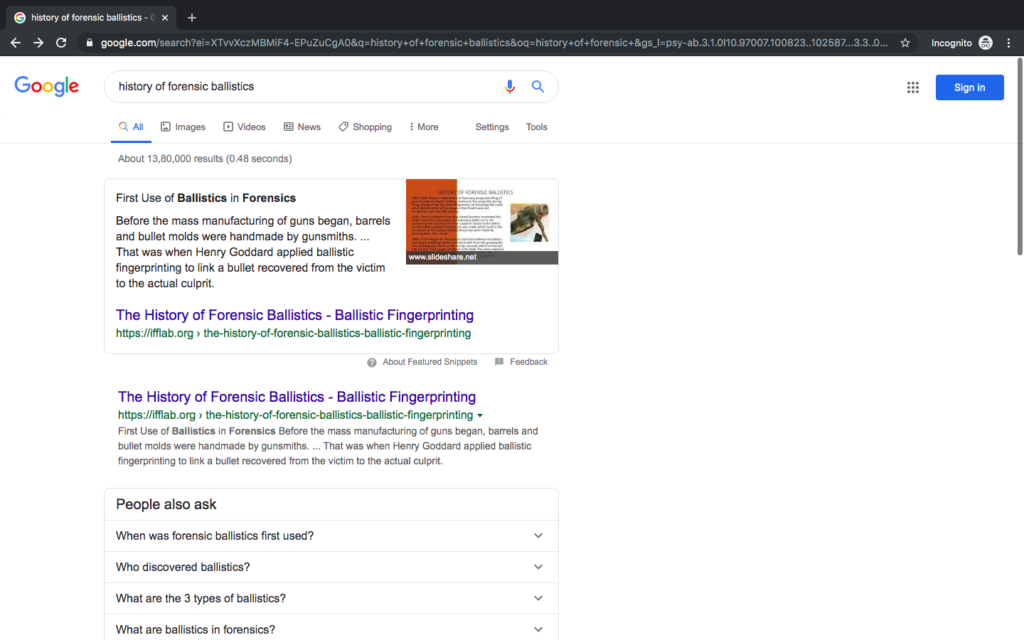This screenshot has height=640, width=1024.
Task: Start voice search with microphone icon
Action: pos(509,86)
